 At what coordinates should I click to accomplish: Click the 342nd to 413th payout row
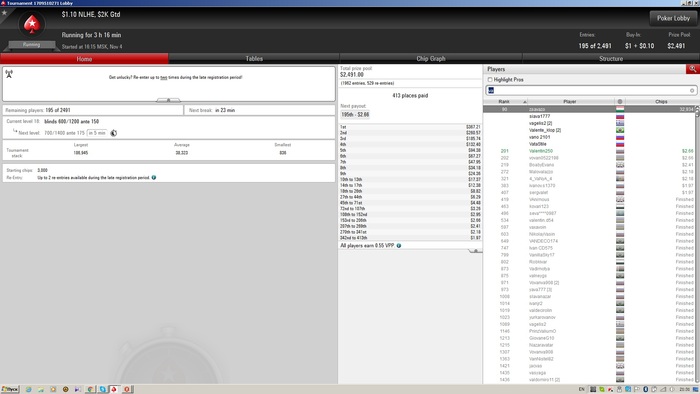(410, 238)
